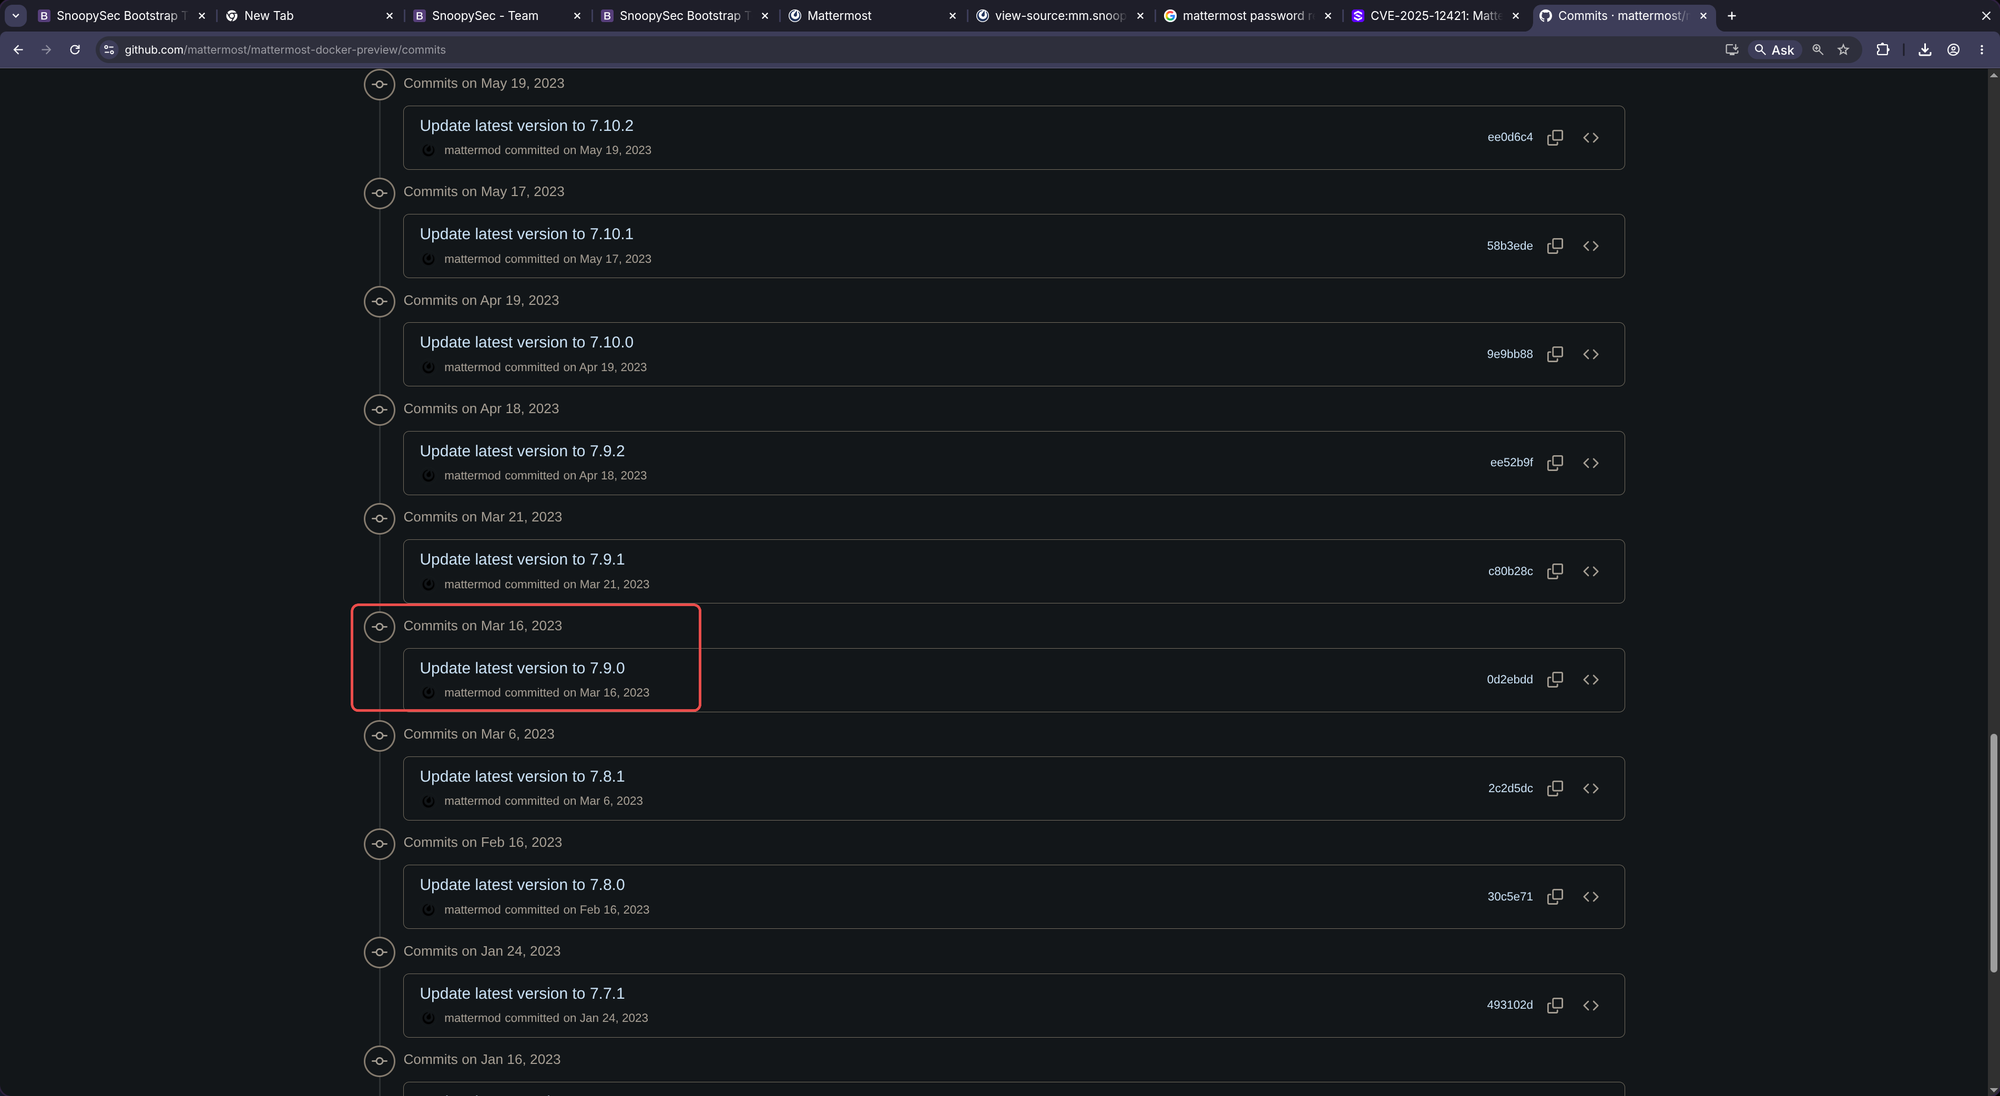Open commit 'Update latest version to 7.8.1'
The height and width of the screenshot is (1096, 2000).
click(x=522, y=777)
